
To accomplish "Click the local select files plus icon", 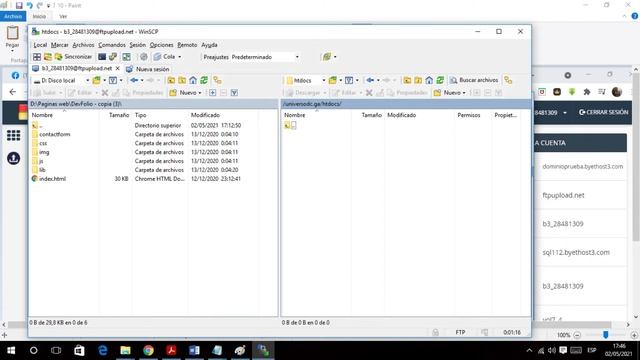I will tap(213, 93).
